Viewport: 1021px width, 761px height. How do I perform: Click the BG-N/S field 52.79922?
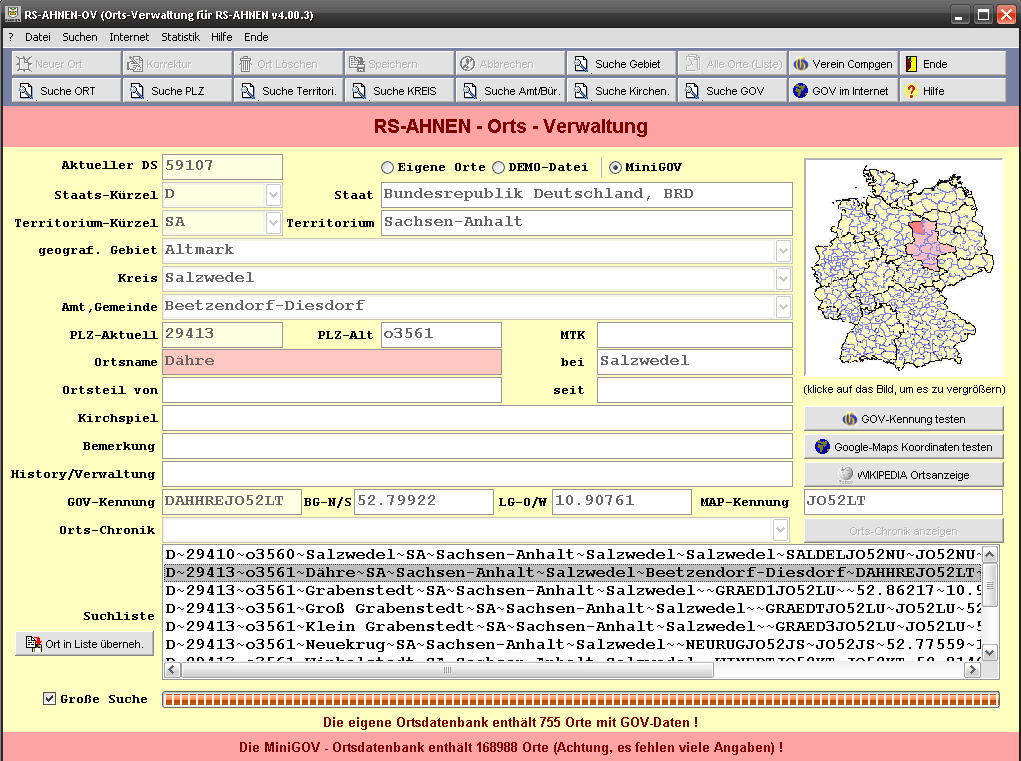(x=424, y=502)
